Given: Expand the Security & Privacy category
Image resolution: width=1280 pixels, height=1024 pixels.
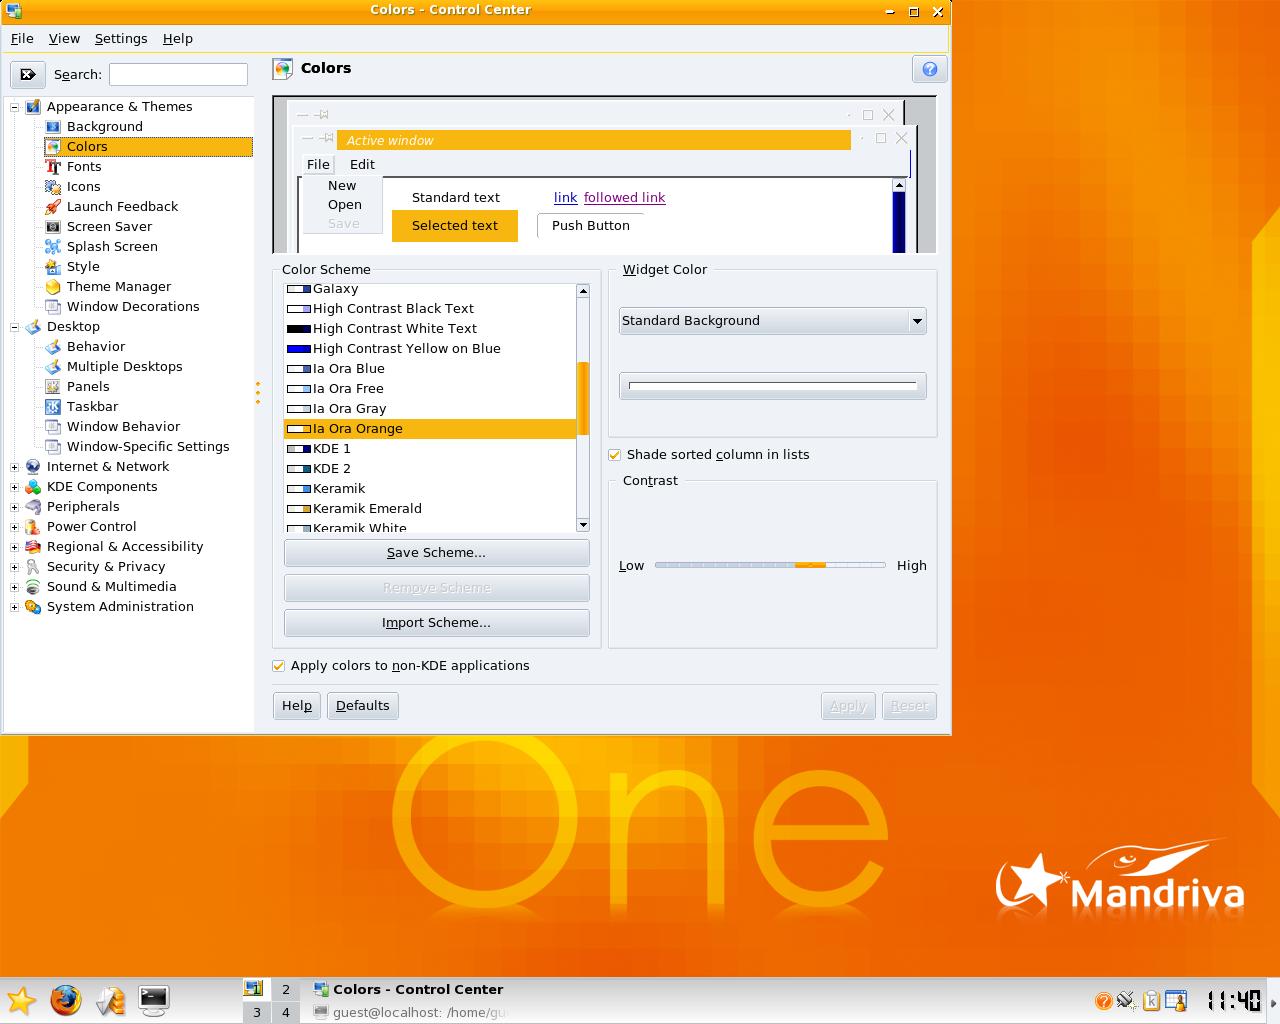Looking at the screenshot, I should tap(15, 567).
